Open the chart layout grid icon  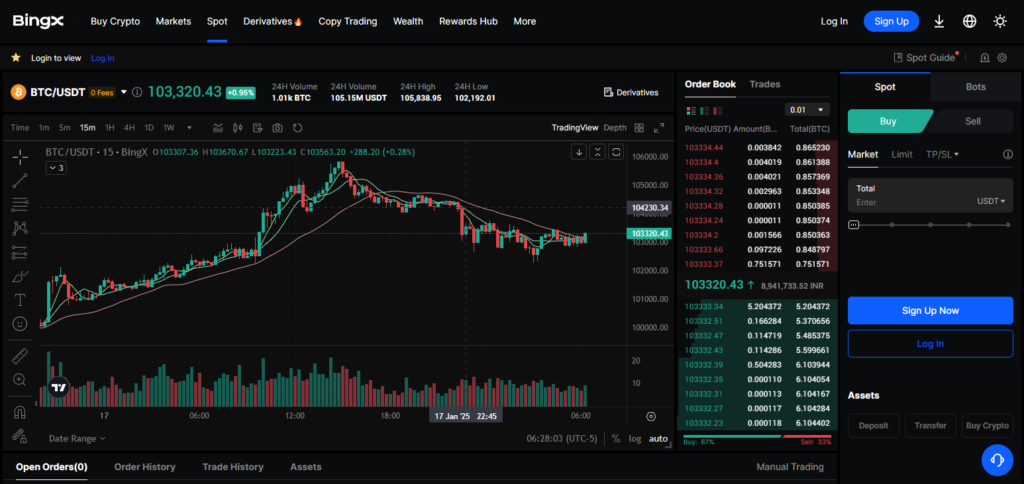(639, 127)
